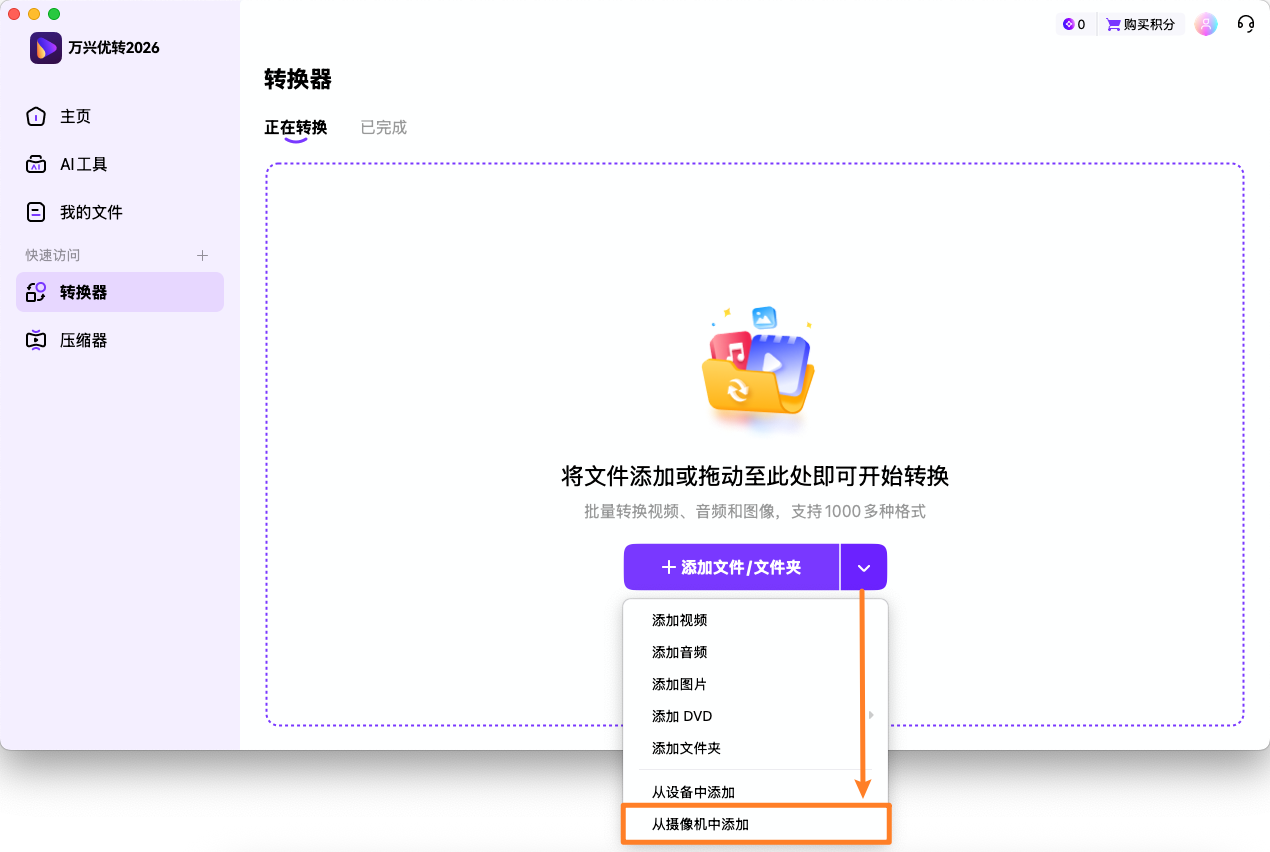Click the 添加文件/文件夹 button
Screen dimensions: 1270x852
coord(731,566)
